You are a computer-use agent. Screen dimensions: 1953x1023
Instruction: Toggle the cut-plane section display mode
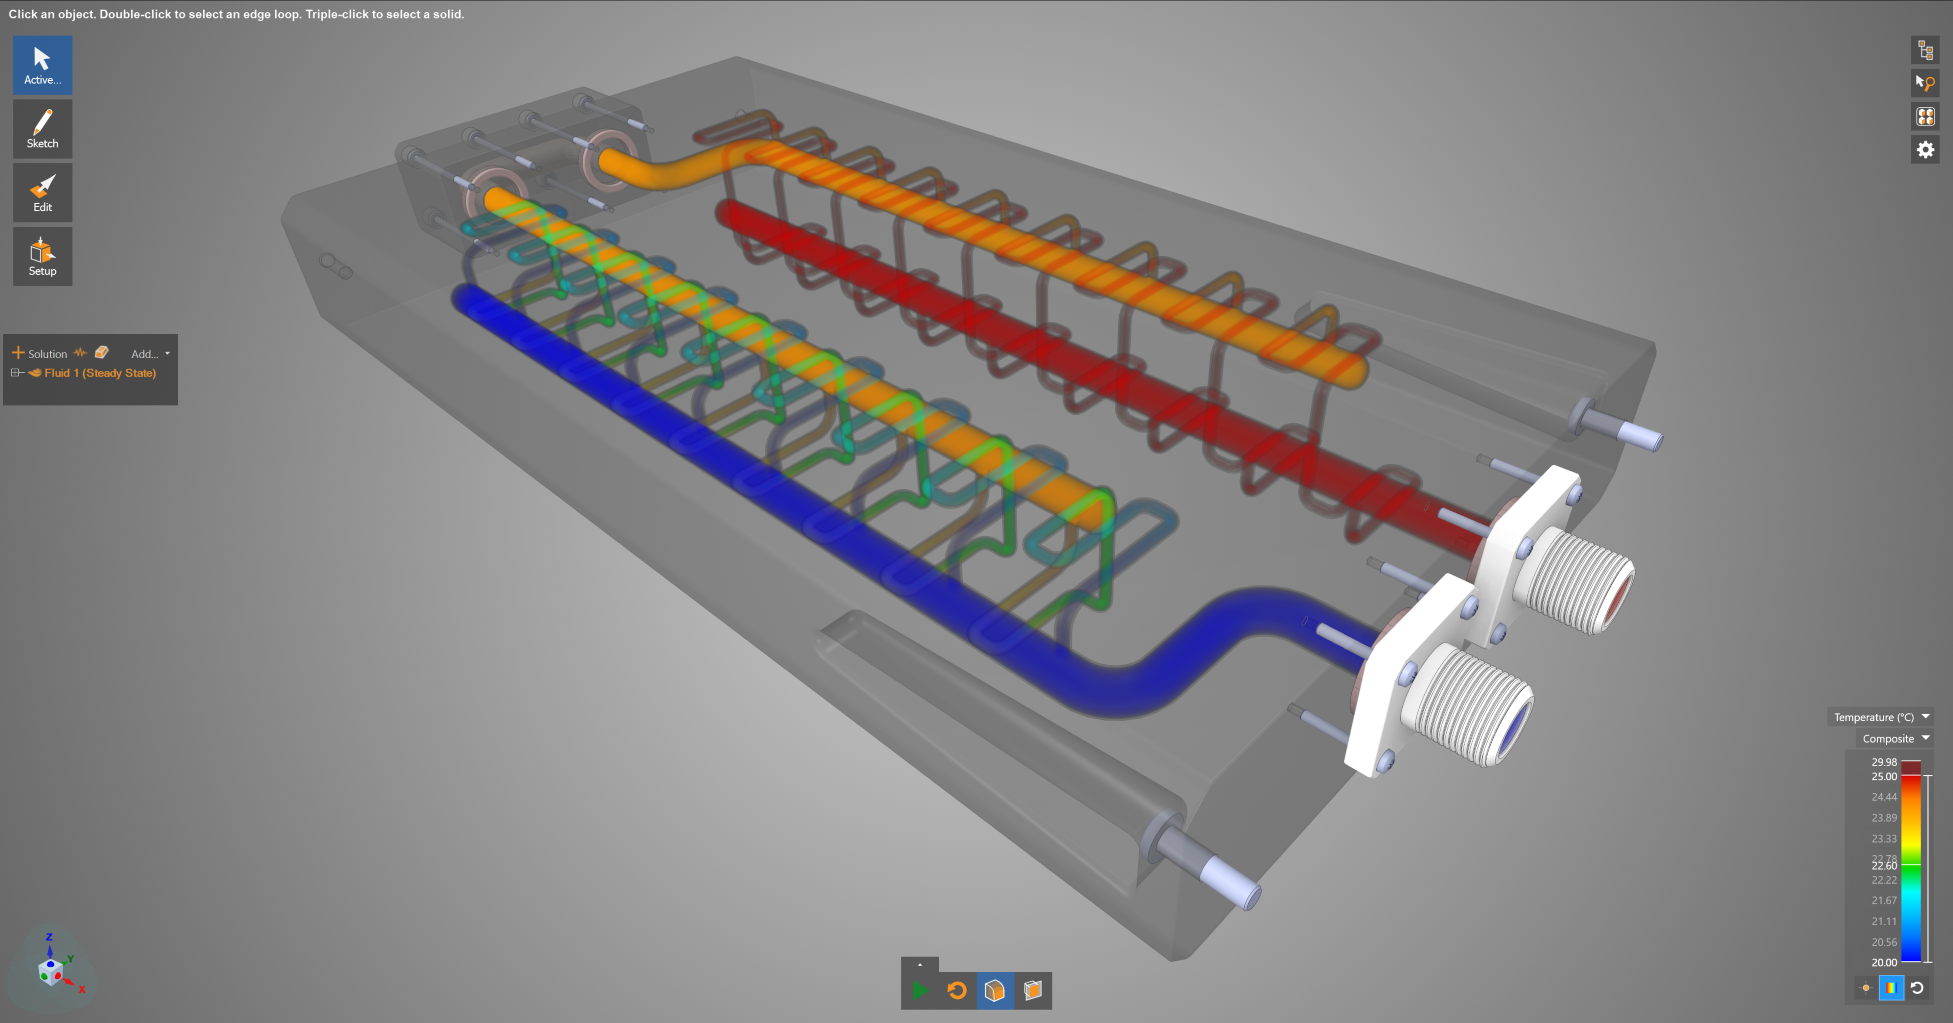1033,991
